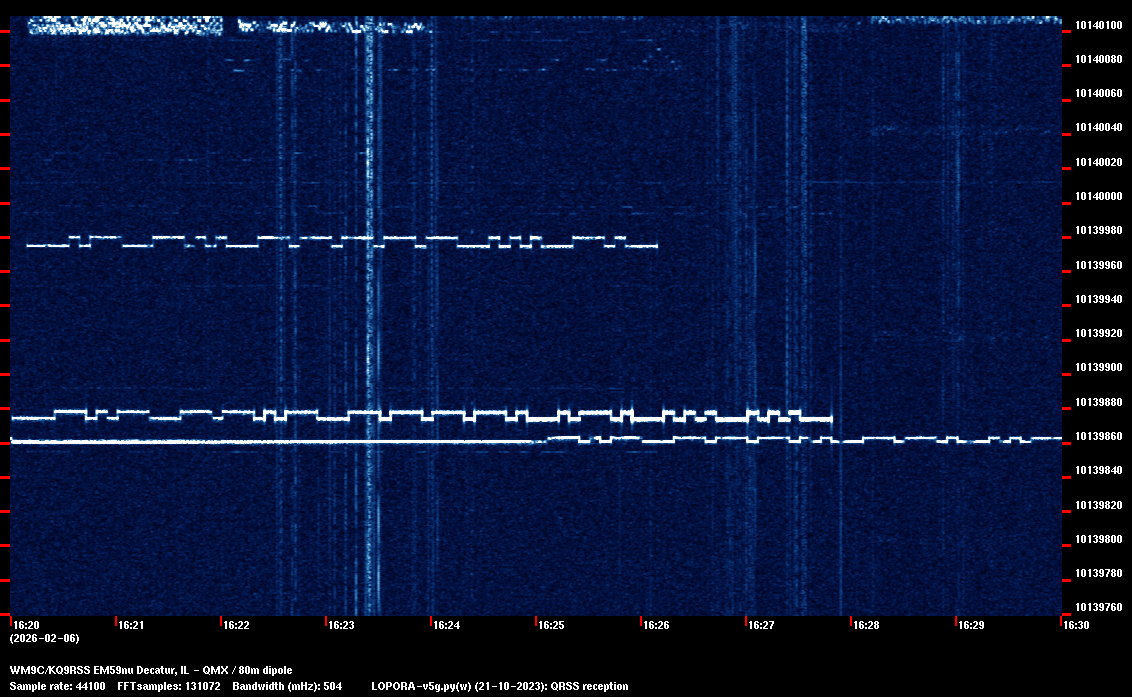Click the 16:20 time axis label
The height and width of the screenshot is (697, 1132).
click(x=25, y=625)
